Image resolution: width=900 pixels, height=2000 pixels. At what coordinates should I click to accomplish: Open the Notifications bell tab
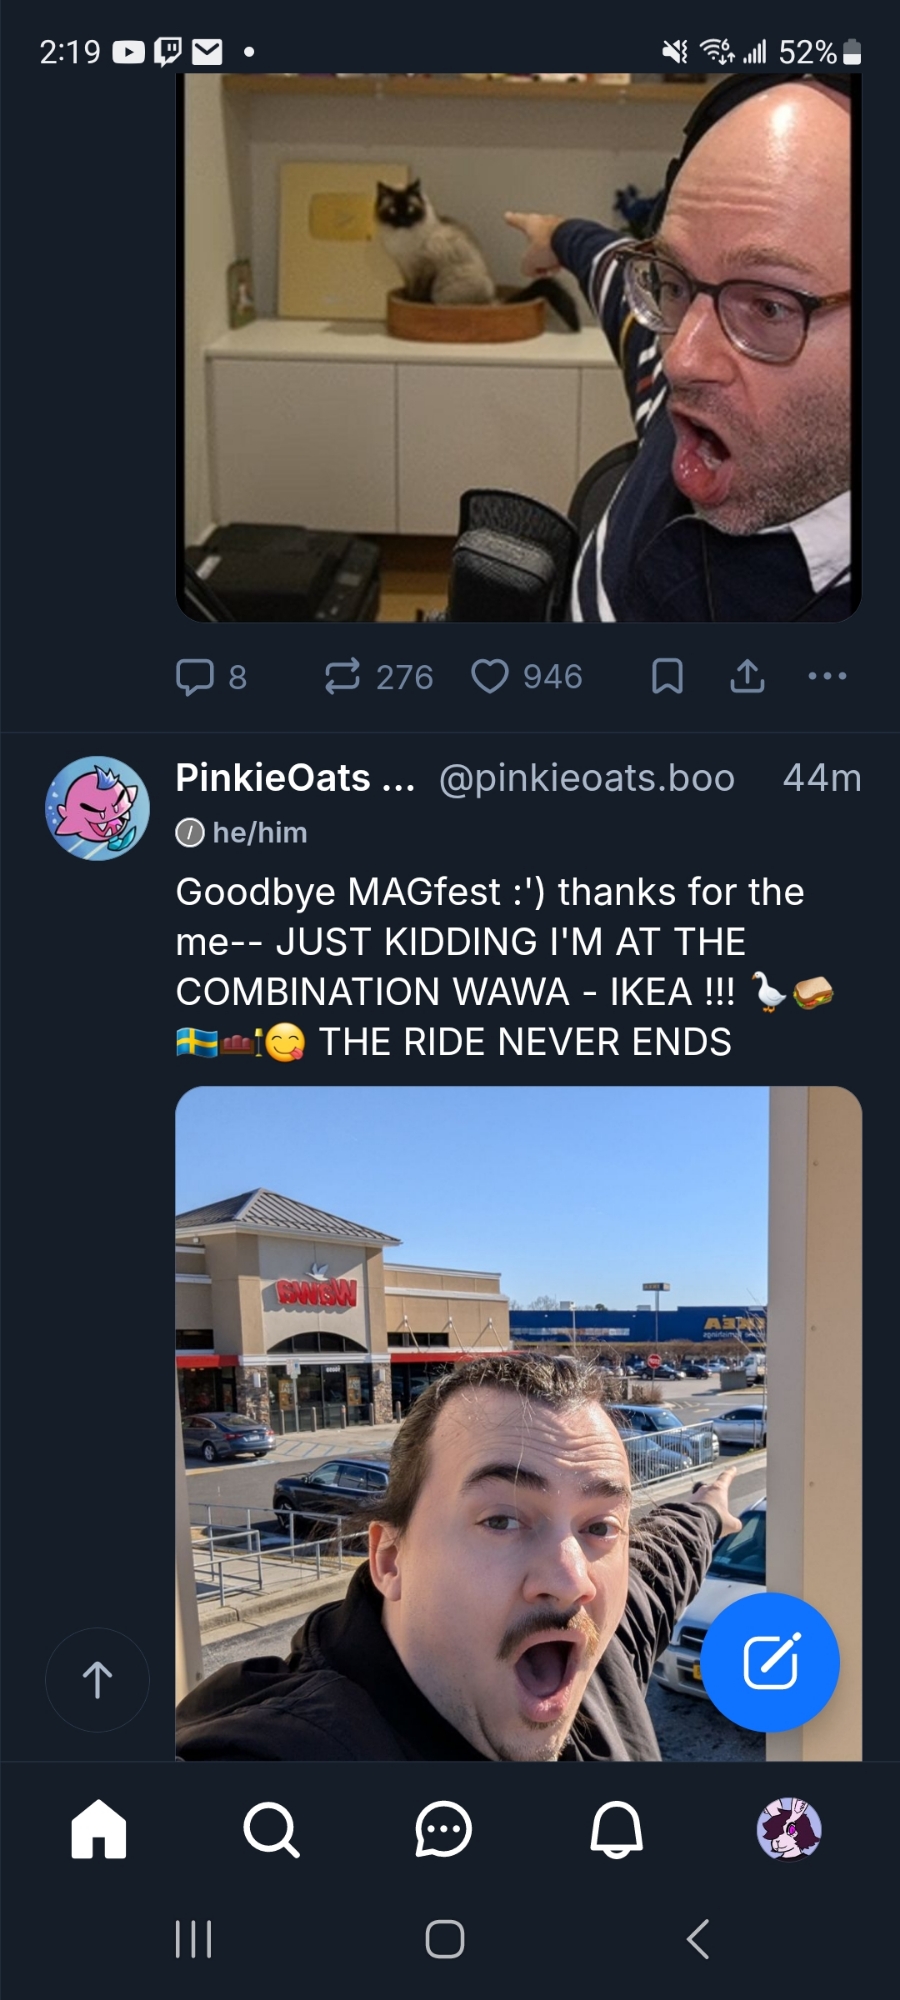tap(616, 1829)
